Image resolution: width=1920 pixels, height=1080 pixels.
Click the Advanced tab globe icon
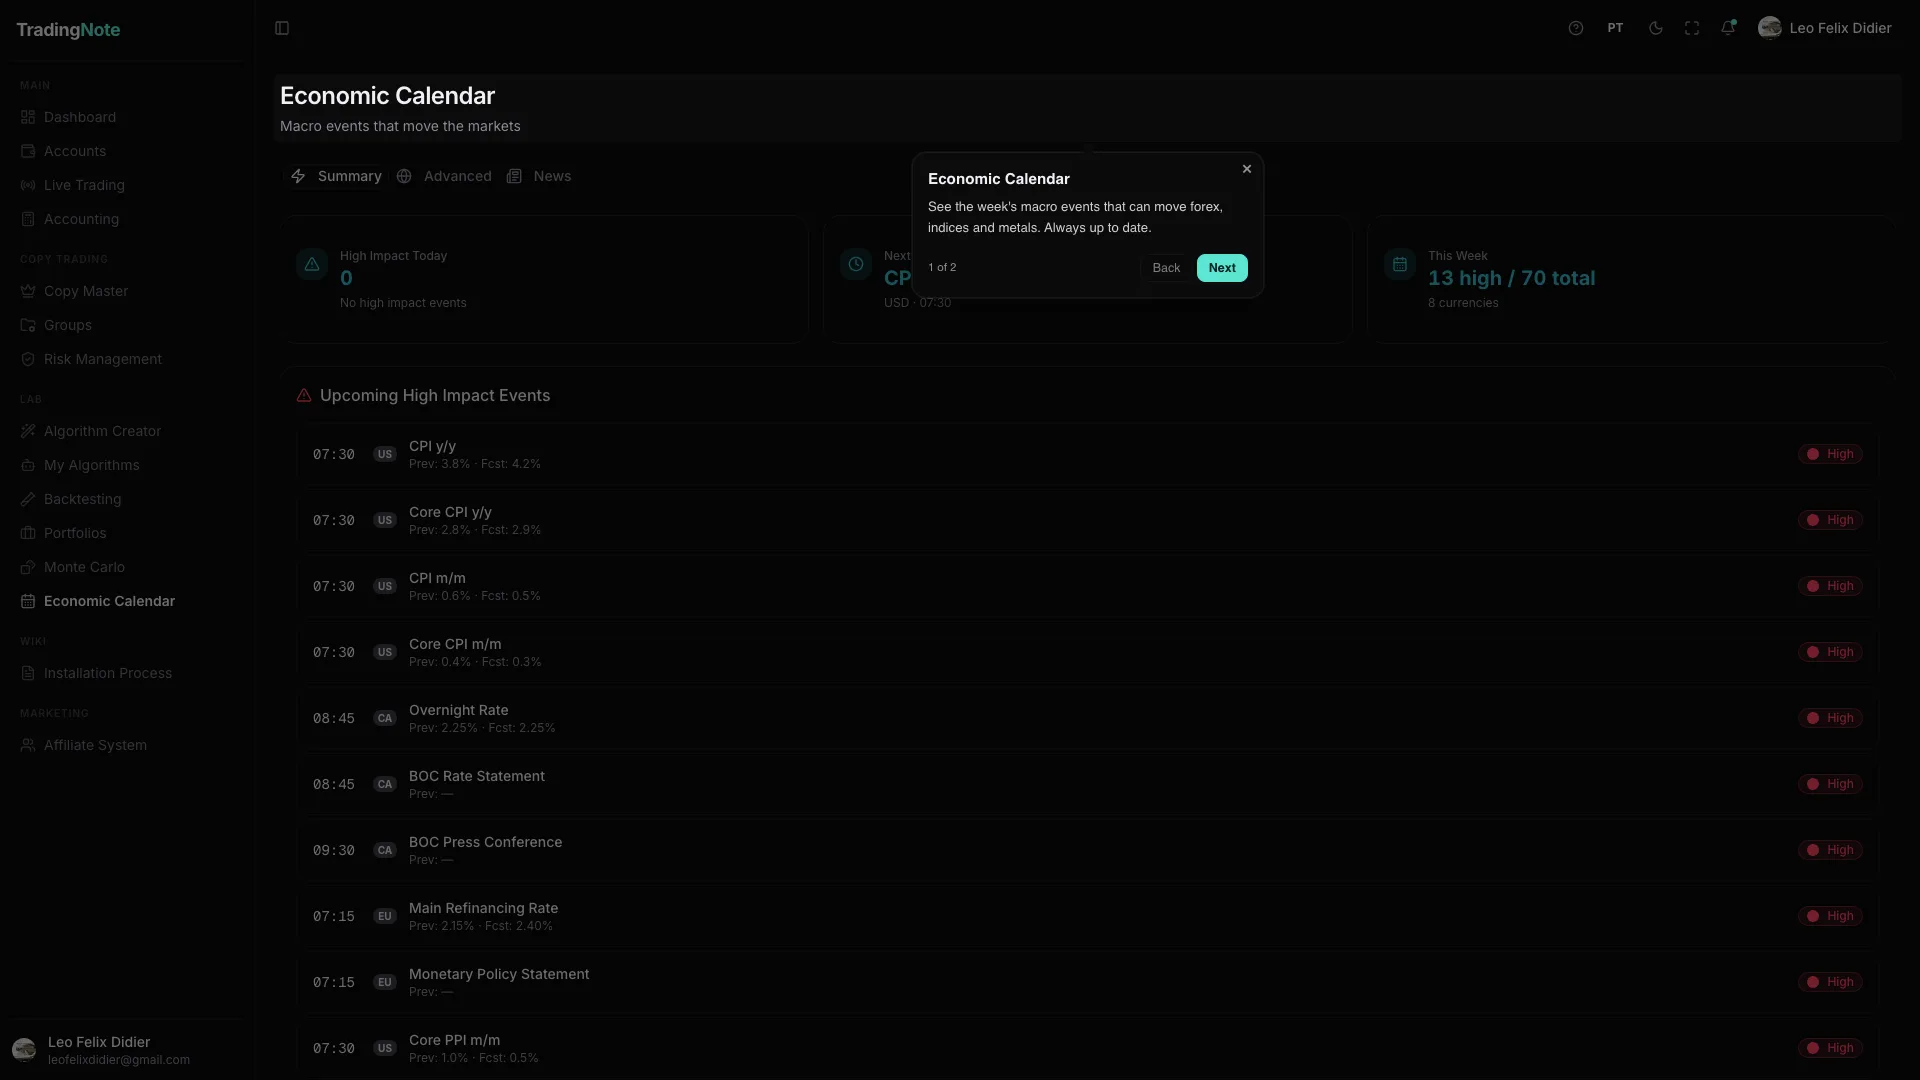coord(404,176)
